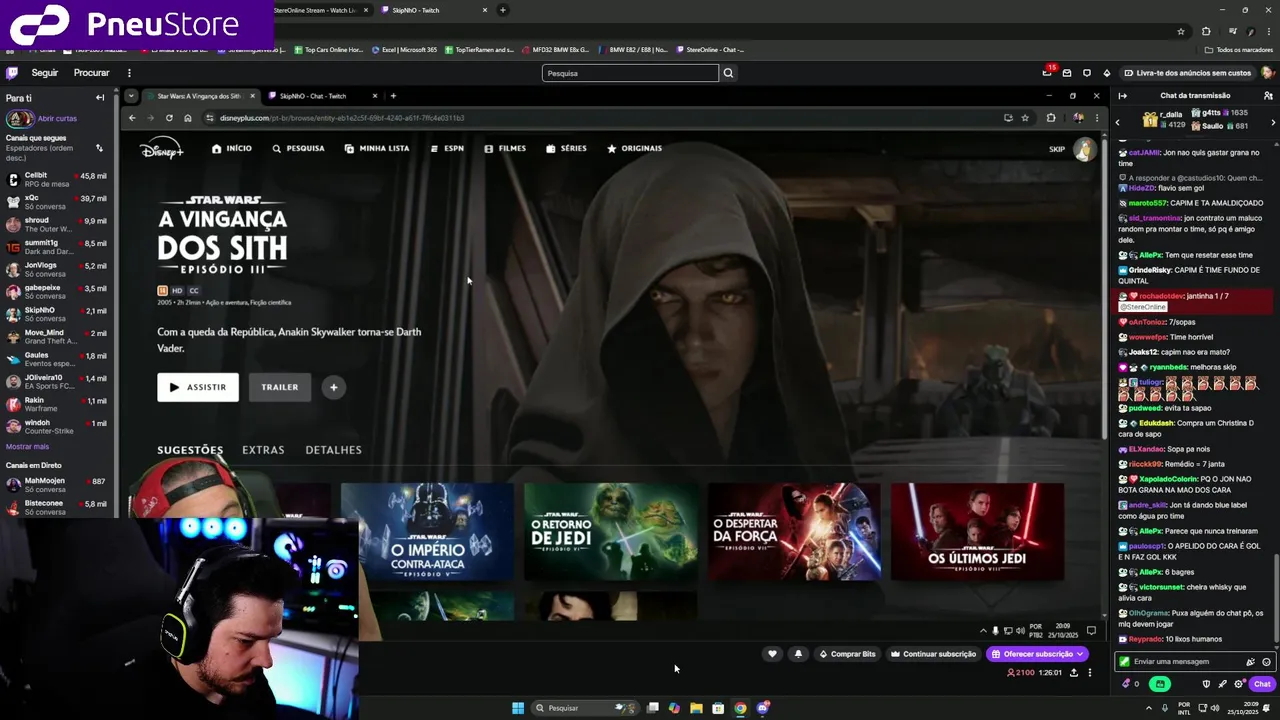Open Disney+ FILMES menu item
Screen dimensions: 1280x720
click(505, 148)
